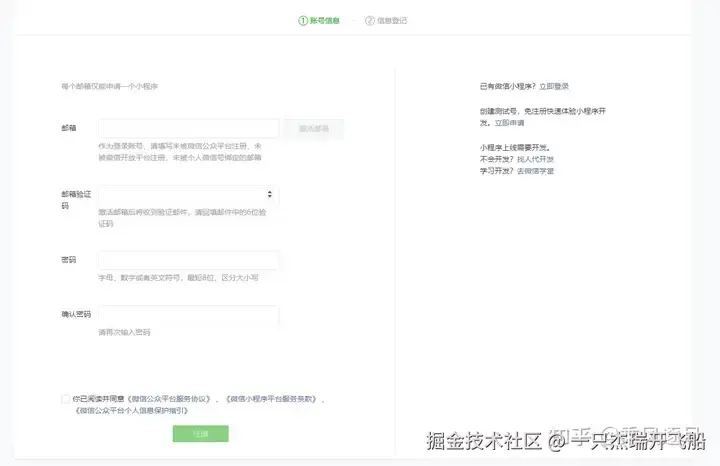Select step 1 账号信息 tab
Viewport: 720px width, 466px height.
click(319, 21)
